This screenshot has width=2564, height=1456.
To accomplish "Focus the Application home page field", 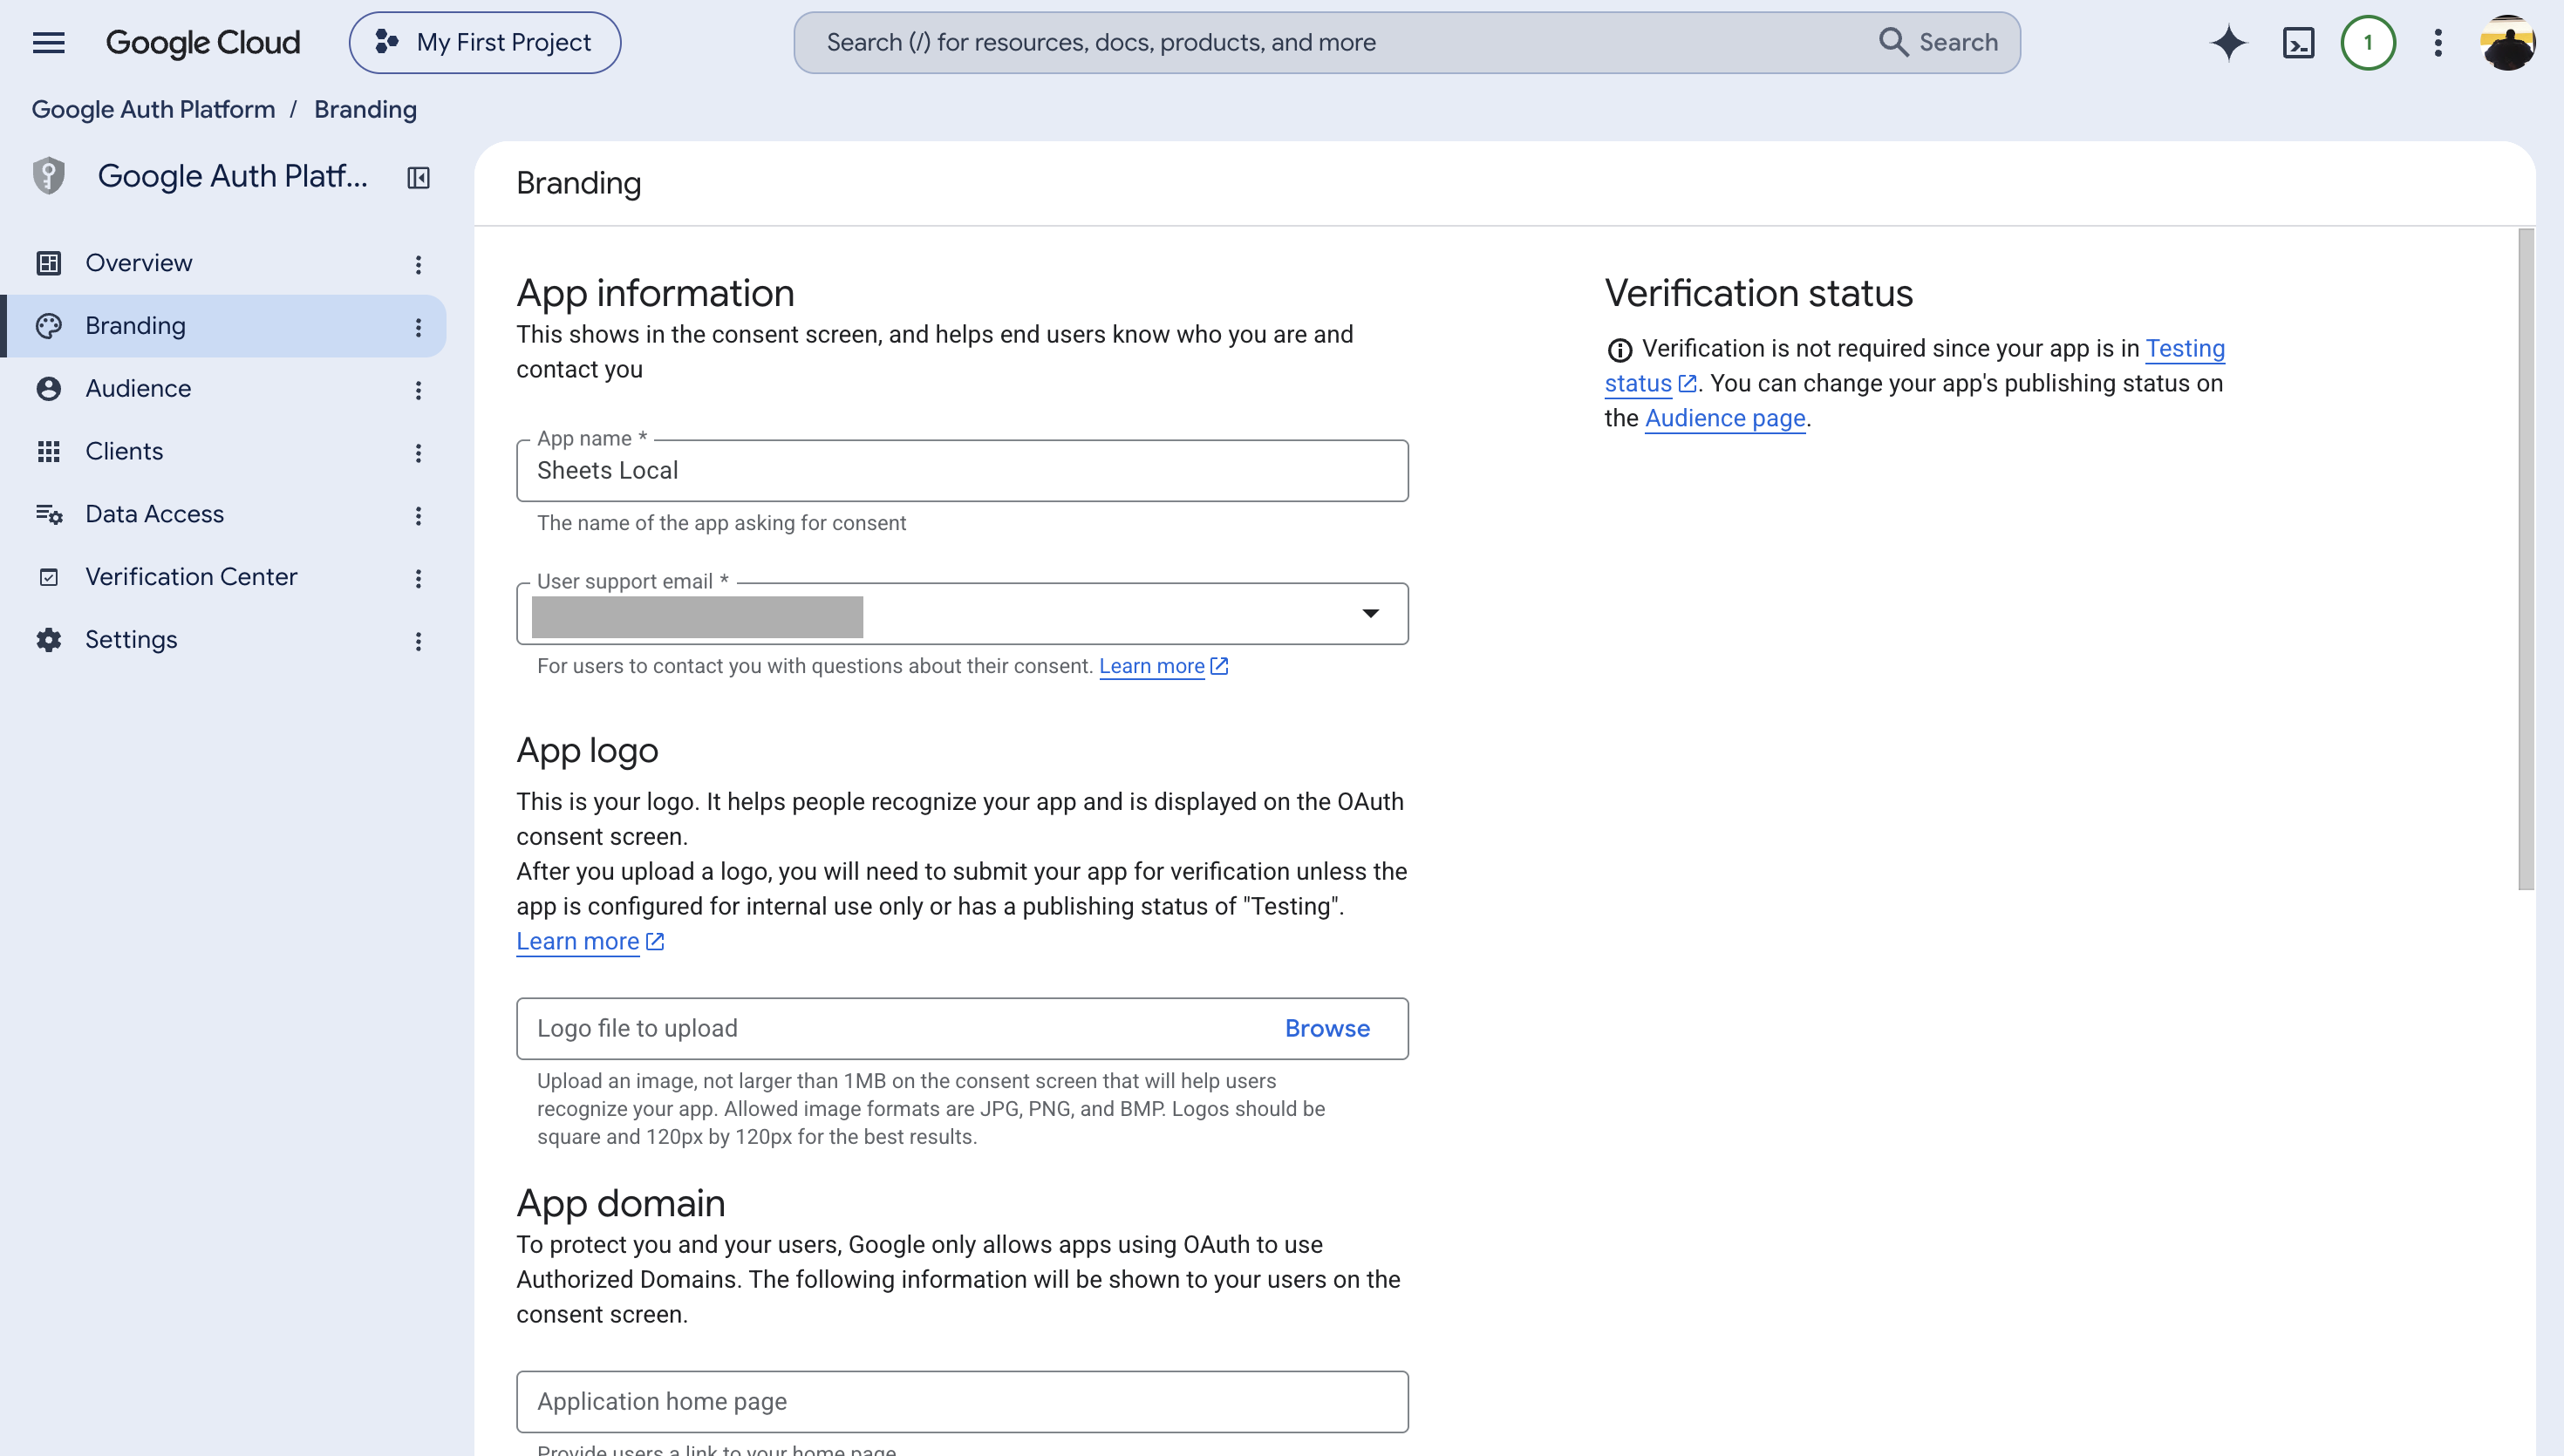I will (962, 1402).
